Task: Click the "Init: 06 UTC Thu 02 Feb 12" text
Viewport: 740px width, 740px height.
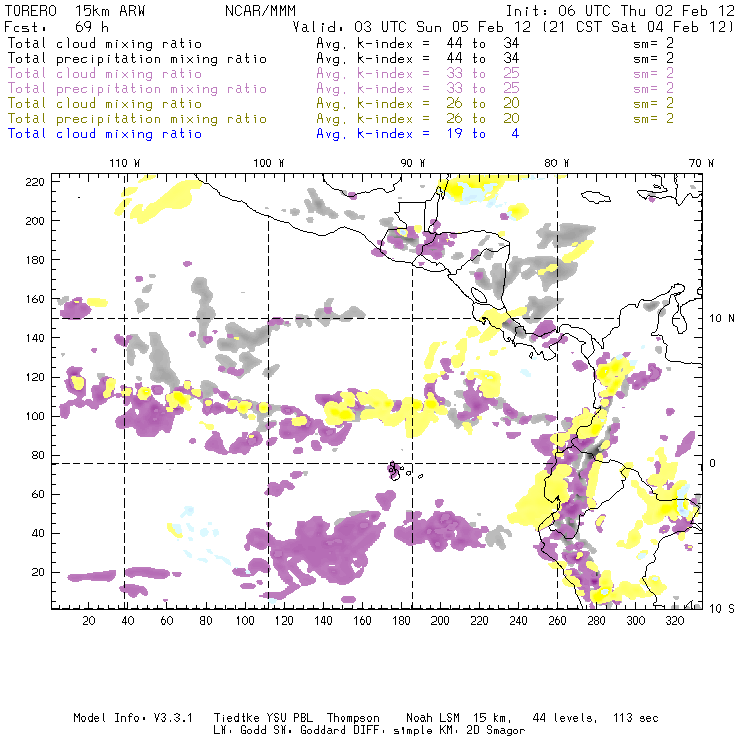Action: click(620, 11)
